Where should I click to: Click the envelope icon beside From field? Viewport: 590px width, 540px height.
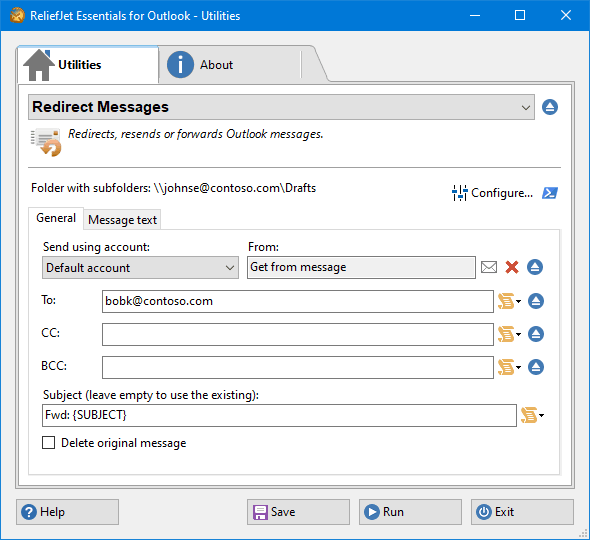coord(489,267)
